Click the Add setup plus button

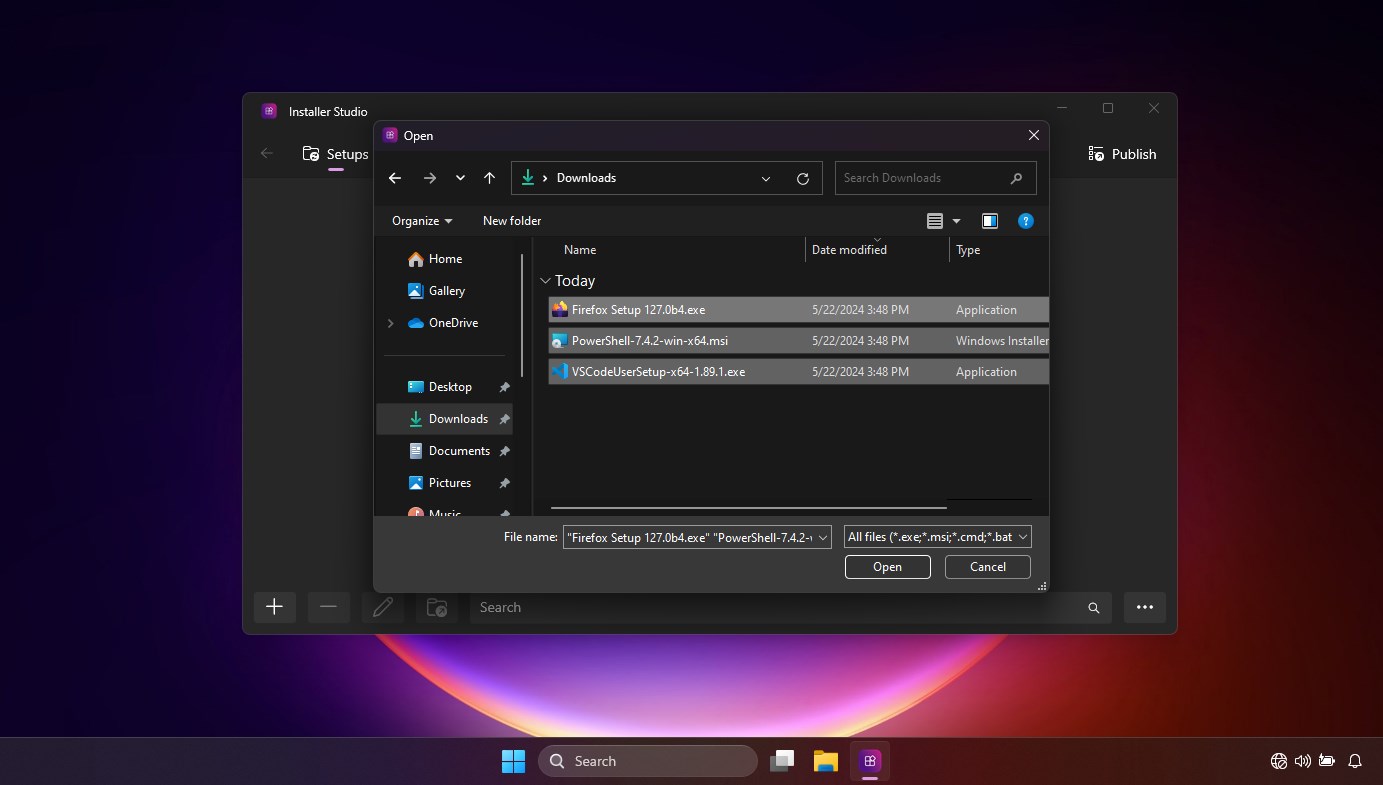click(x=274, y=607)
